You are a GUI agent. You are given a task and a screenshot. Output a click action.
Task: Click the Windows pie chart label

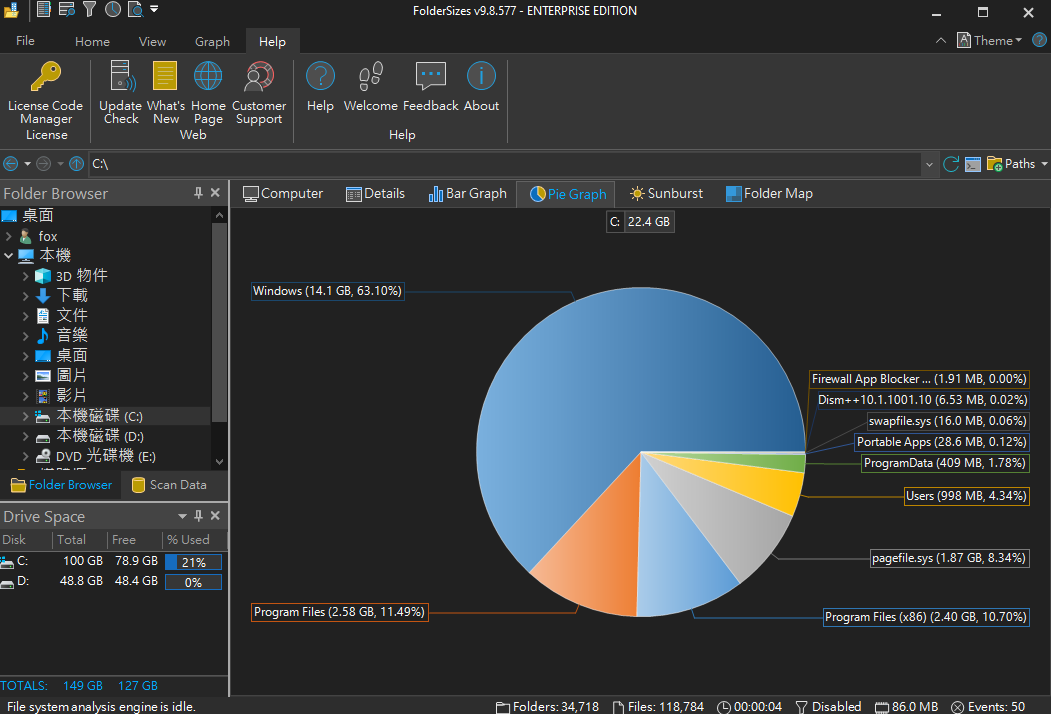pyautogui.click(x=328, y=291)
